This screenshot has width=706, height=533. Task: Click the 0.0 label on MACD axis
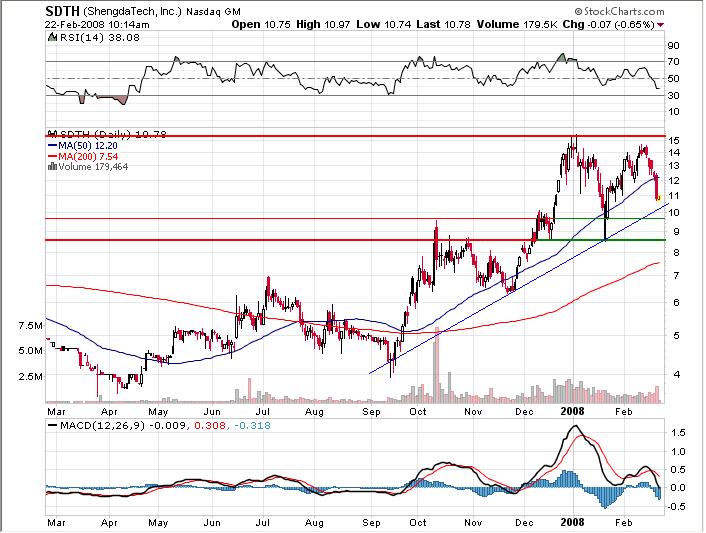point(678,488)
